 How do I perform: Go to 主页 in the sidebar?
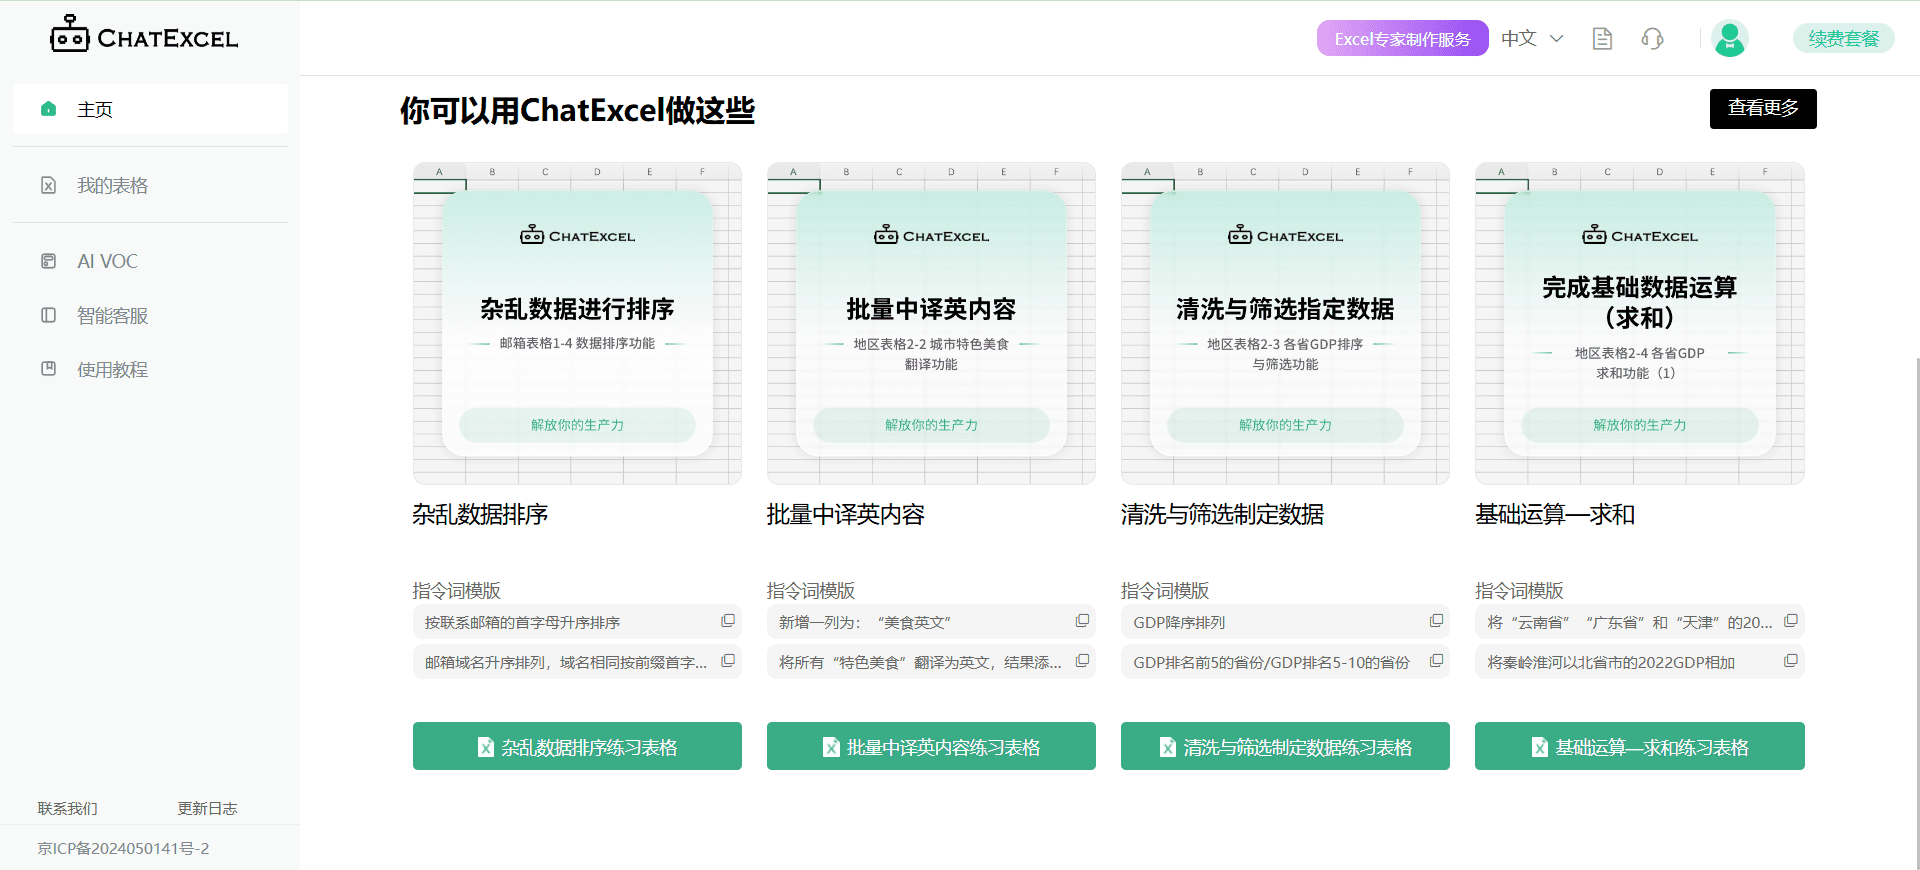[150, 109]
